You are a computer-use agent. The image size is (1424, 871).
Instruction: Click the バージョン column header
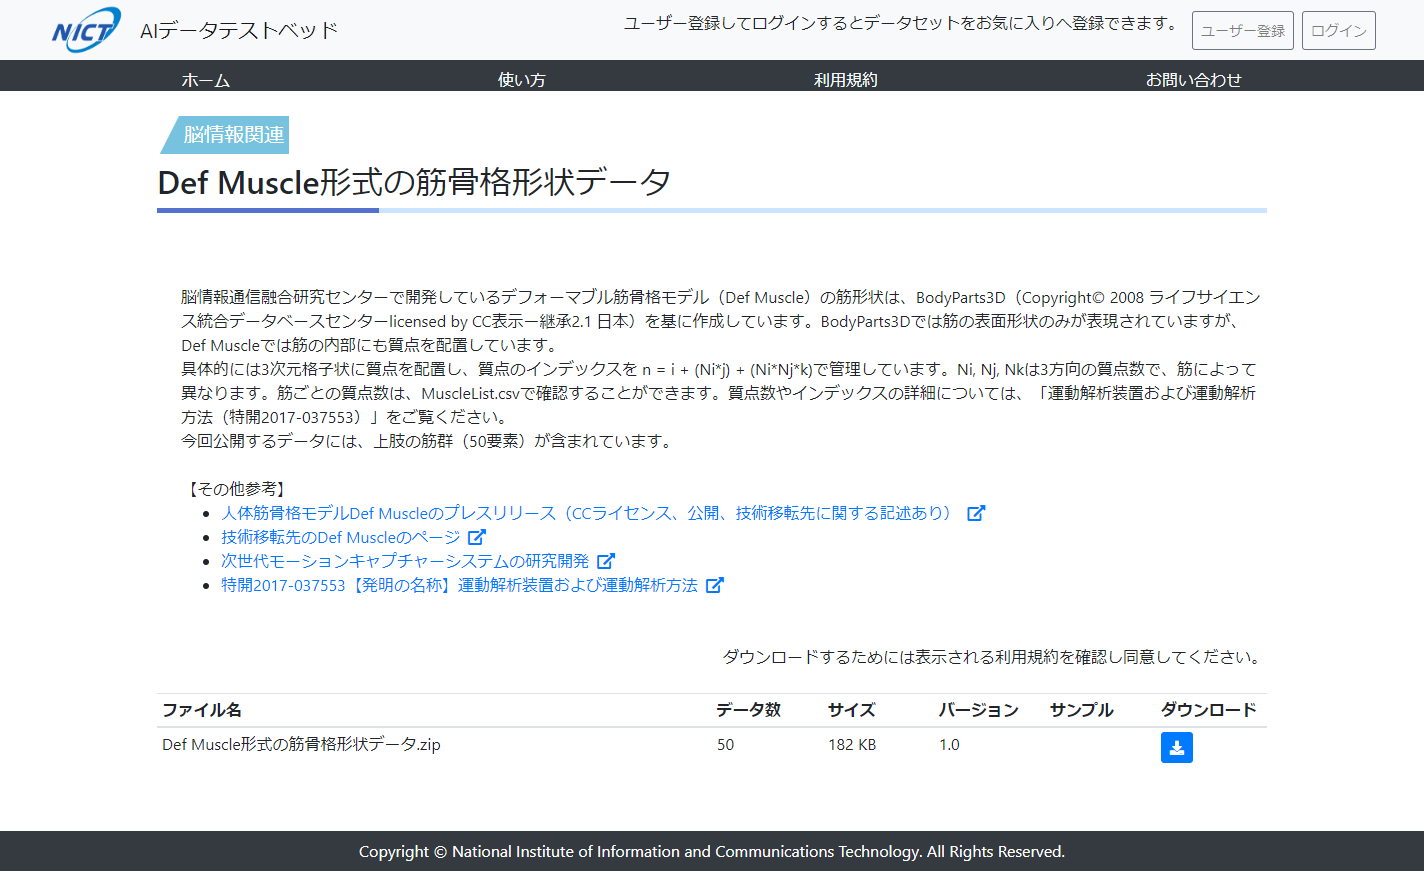[x=978, y=710]
